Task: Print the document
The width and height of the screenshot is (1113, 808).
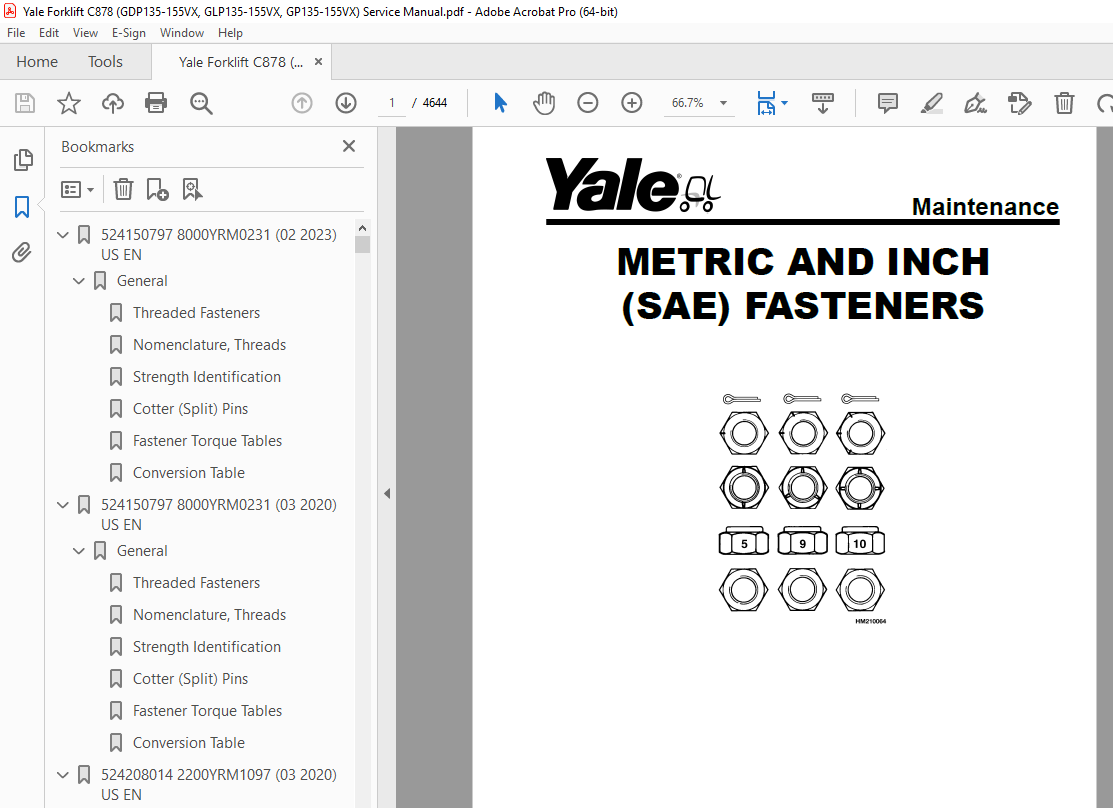Action: 156,103
